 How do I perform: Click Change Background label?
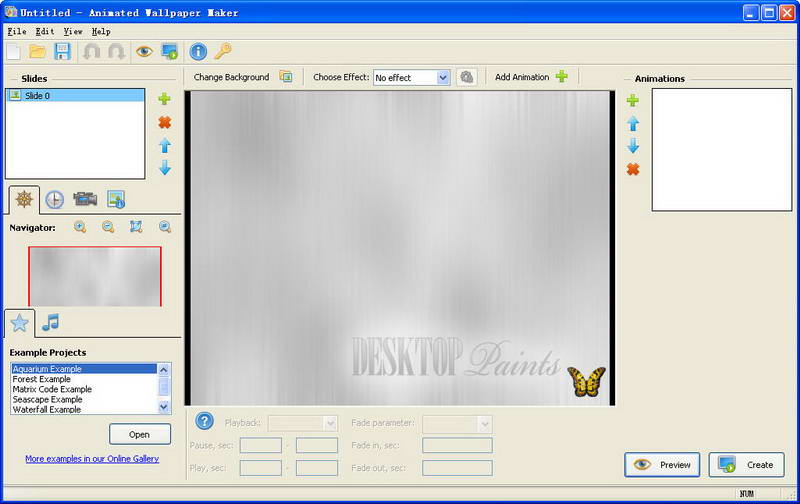pos(231,77)
